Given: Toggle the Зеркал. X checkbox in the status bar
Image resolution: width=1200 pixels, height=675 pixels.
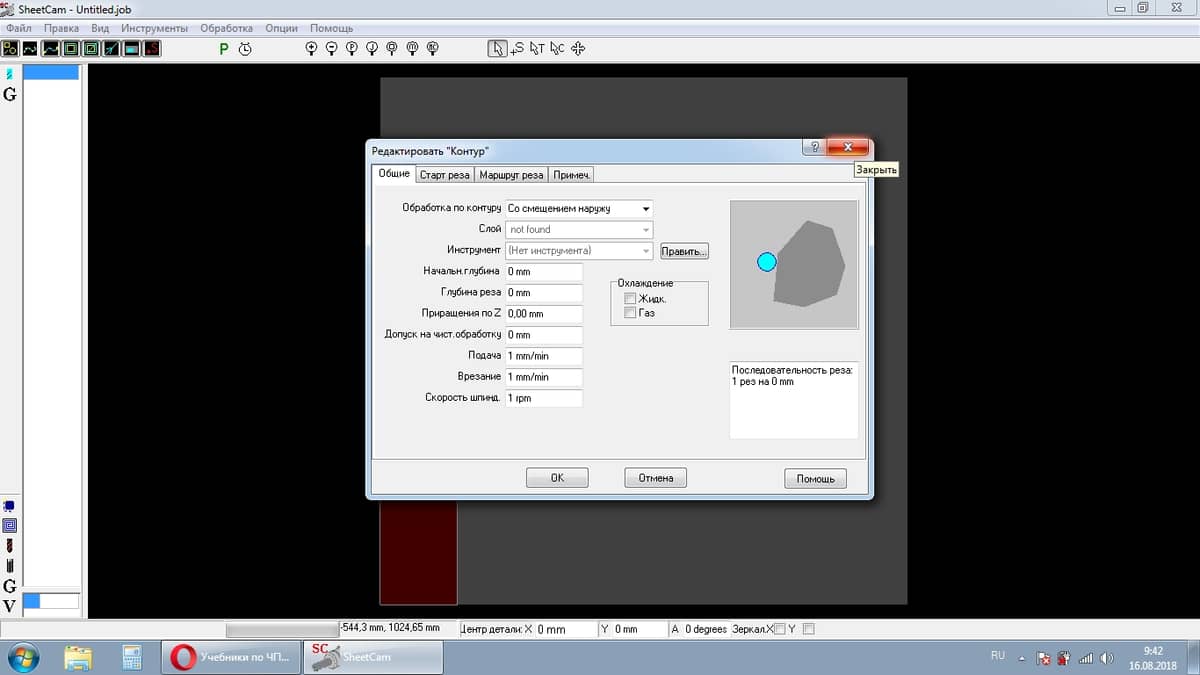Looking at the screenshot, I should pyautogui.click(x=781, y=629).
